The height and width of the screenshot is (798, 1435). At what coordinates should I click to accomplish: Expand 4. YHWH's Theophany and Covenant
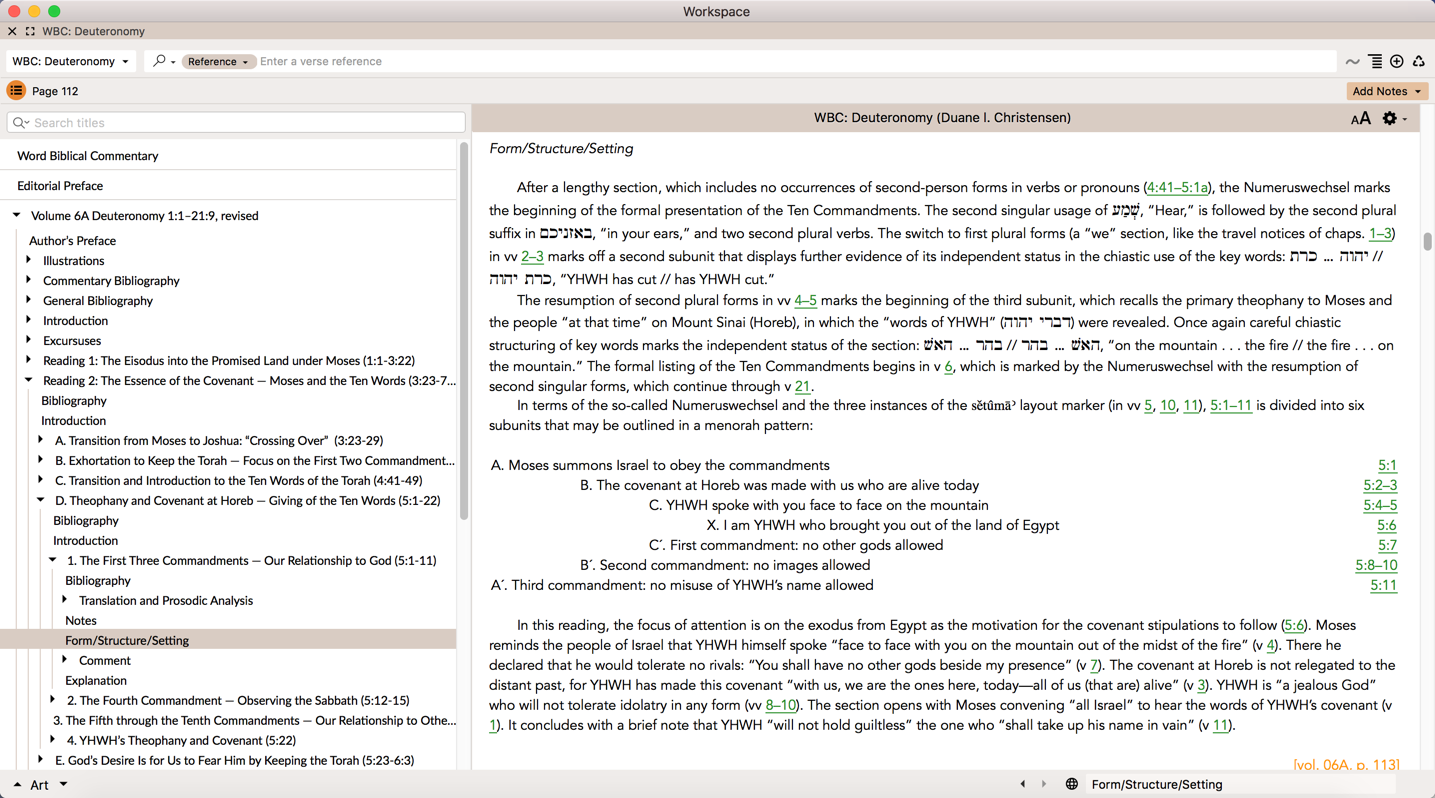click(53, 741)
